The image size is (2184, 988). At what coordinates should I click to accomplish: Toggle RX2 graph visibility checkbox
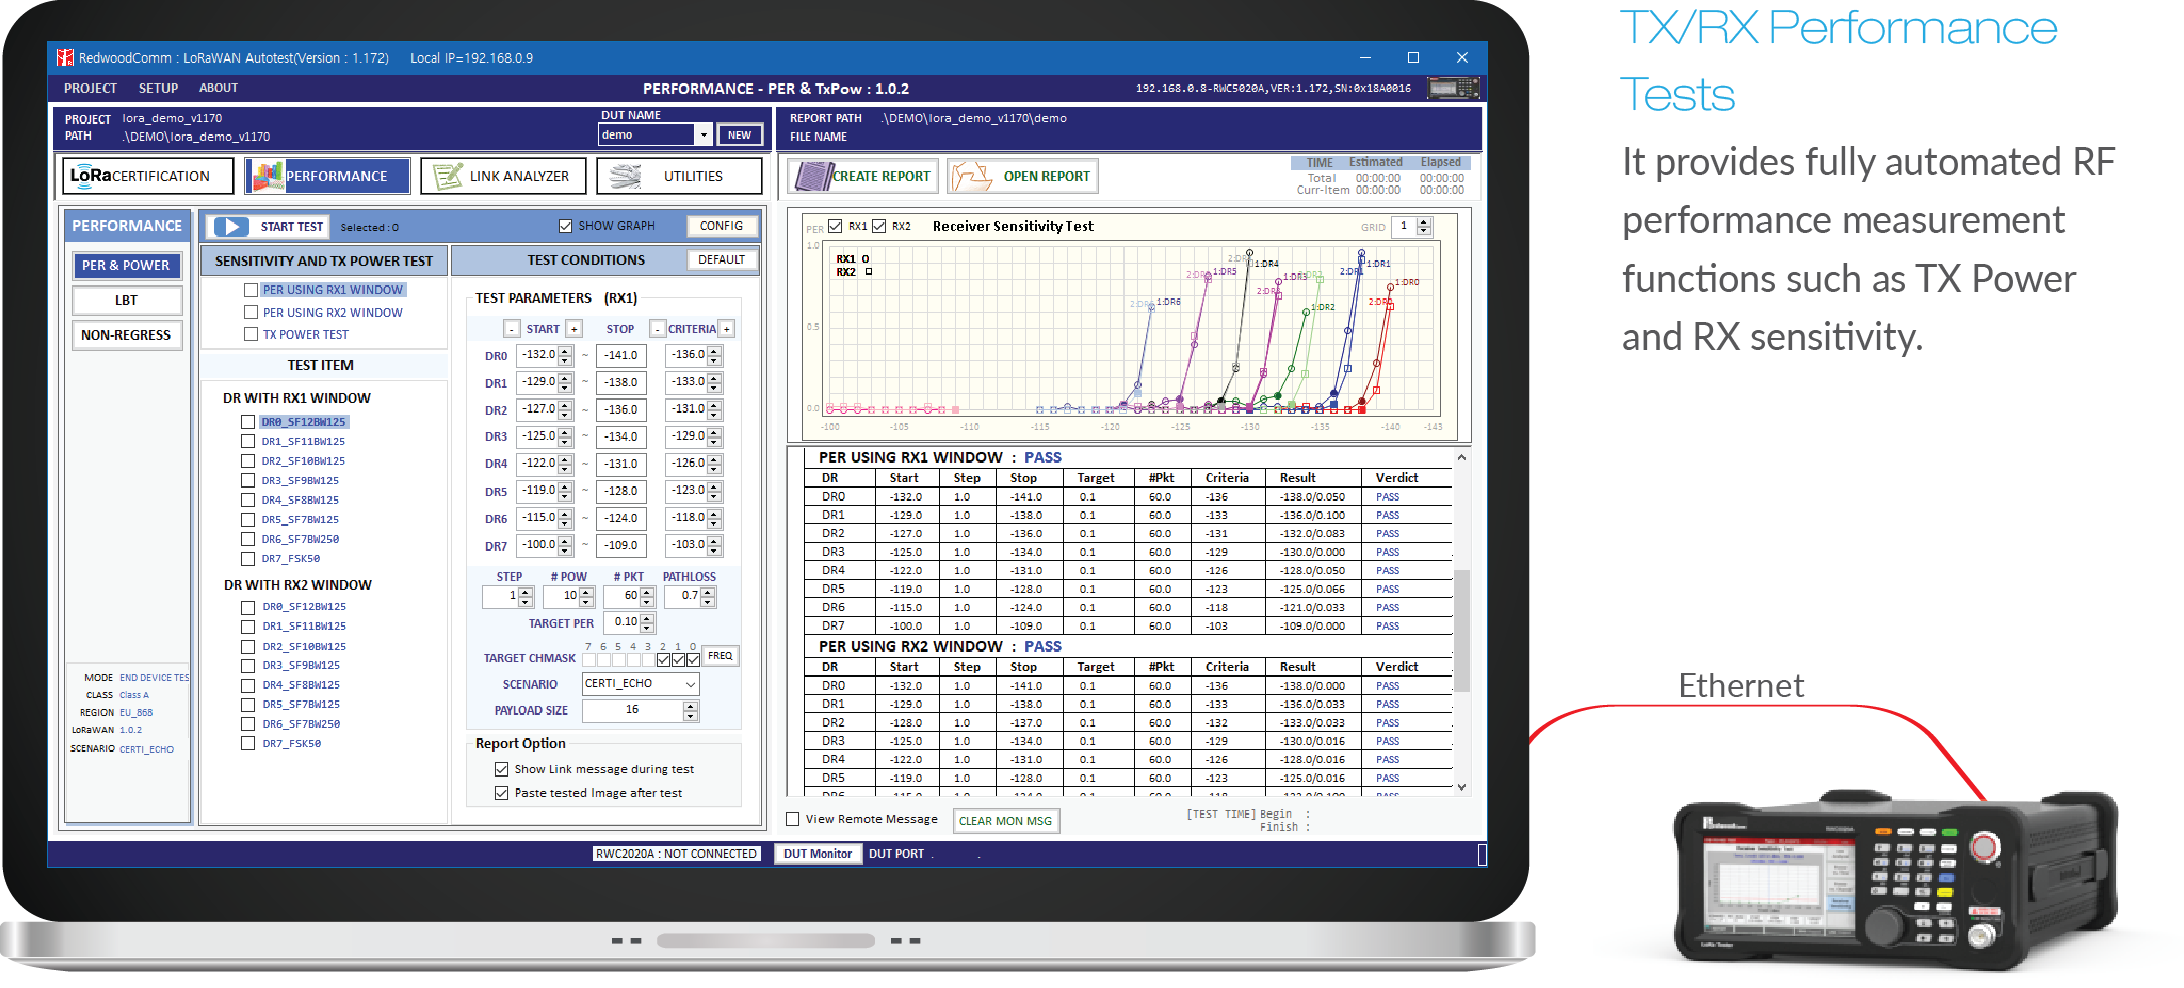879,226
